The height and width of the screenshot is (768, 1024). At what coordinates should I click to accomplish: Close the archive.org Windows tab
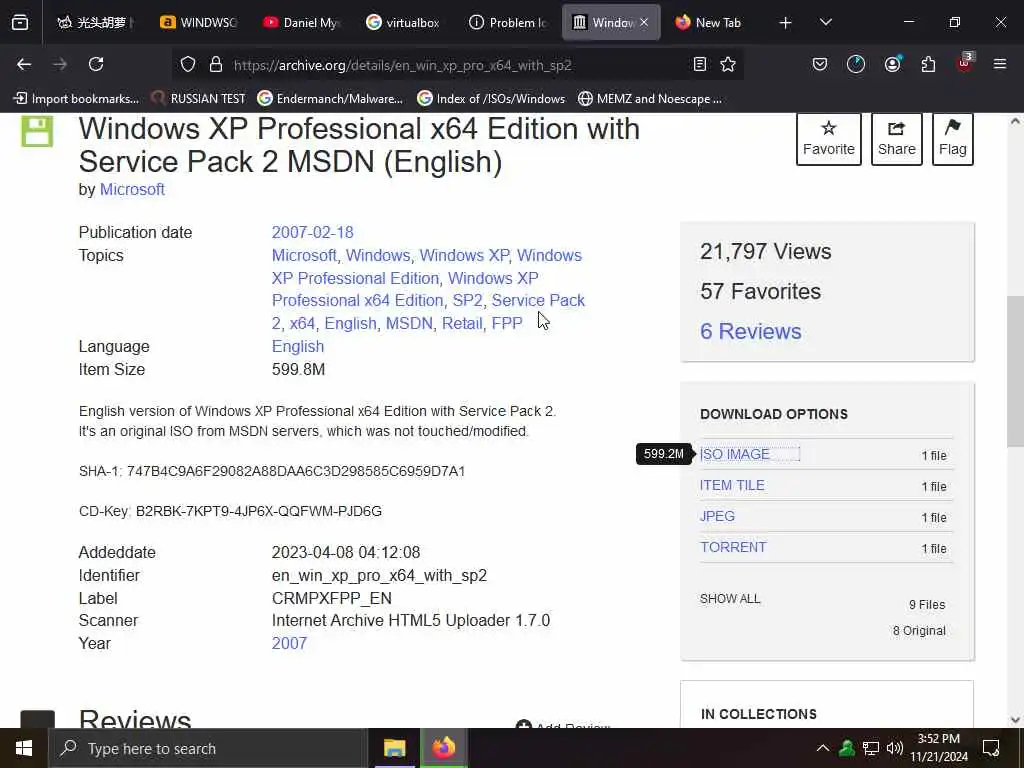point(644,22)
